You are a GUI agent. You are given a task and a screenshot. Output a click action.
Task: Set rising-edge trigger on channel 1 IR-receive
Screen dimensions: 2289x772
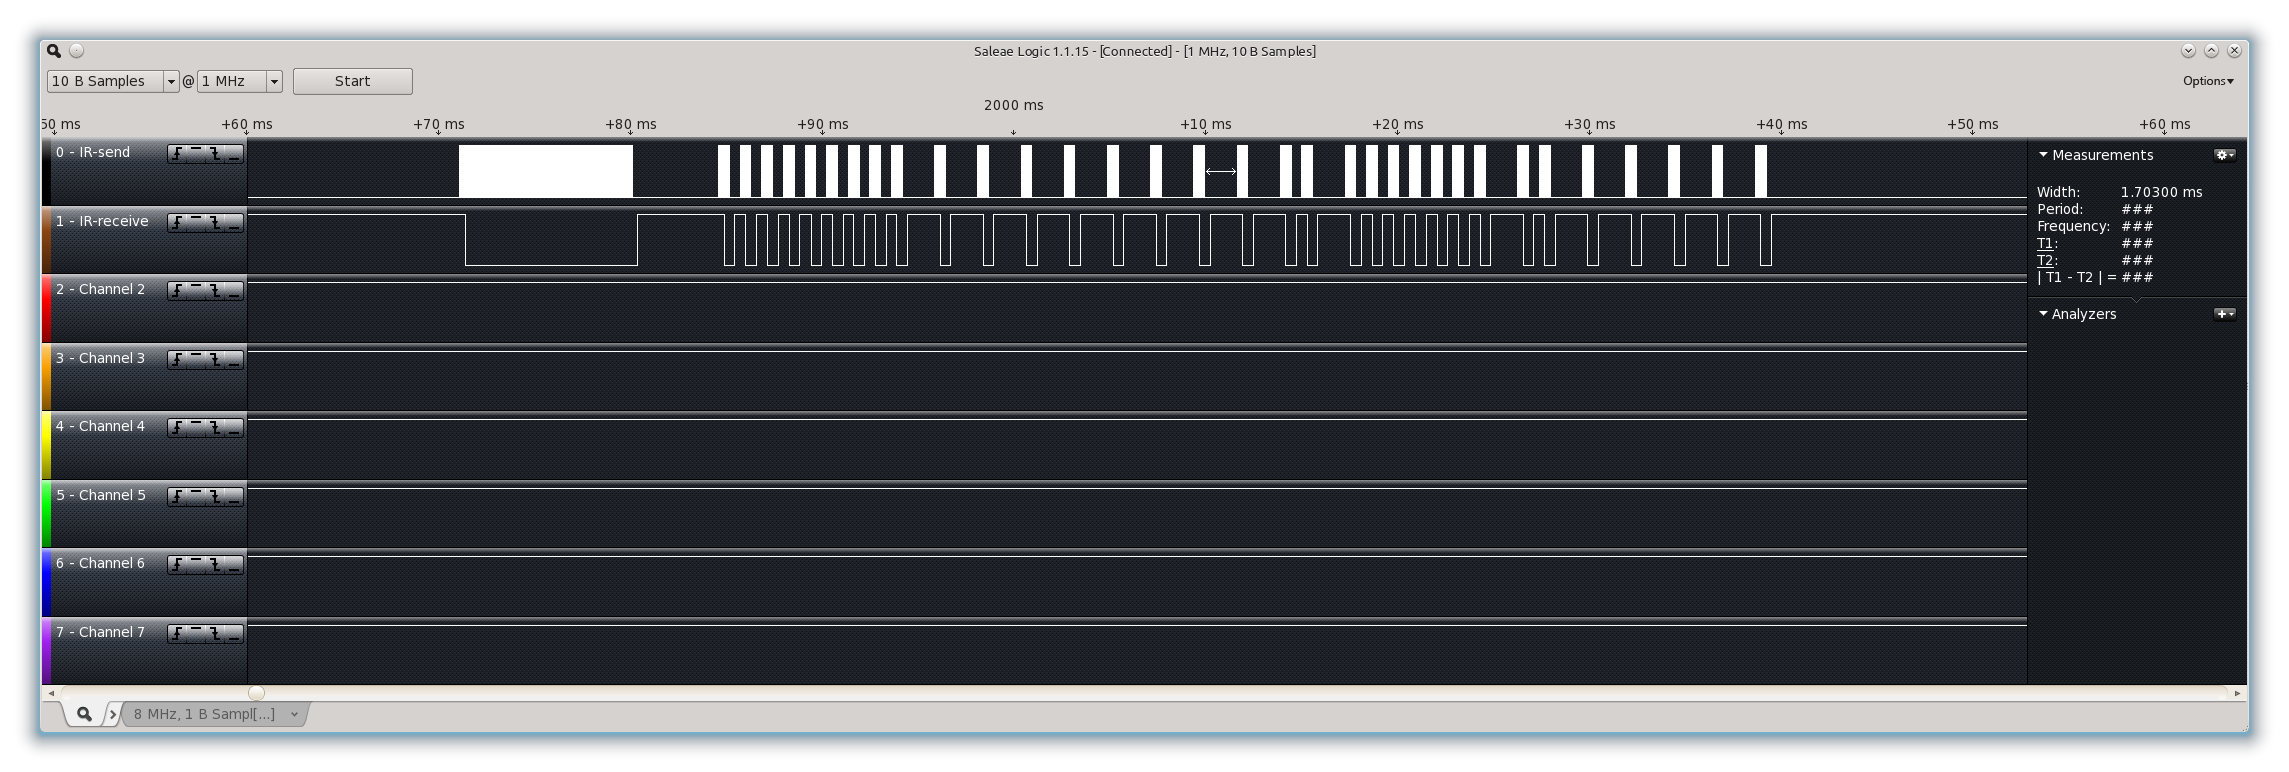pos(177,223)
